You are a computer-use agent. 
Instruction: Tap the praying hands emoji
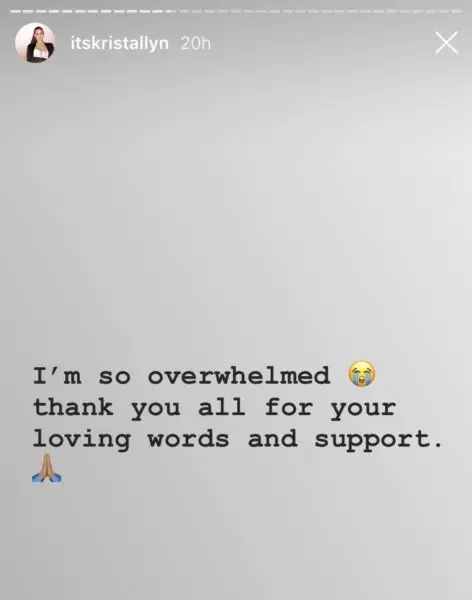click(x=47, y=468)
